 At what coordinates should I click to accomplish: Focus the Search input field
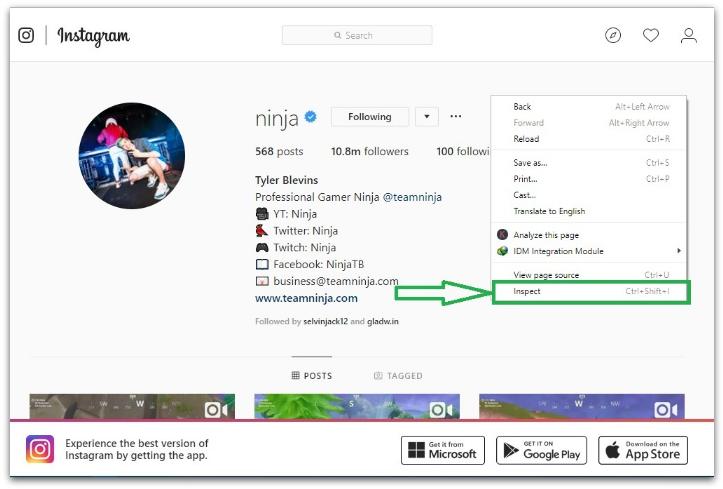tap(357, 35)
